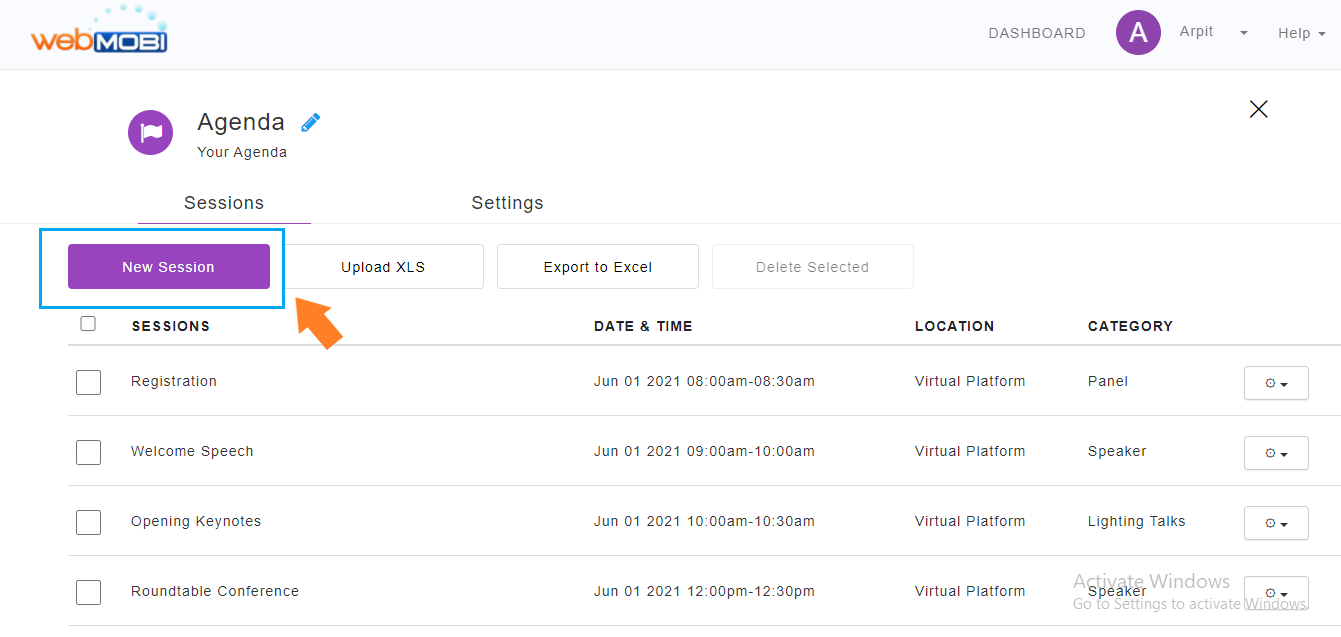Image resolution: width=1341 pixels, height=637 pixels.
Task: Click date Jun 01 2021 12:00pm-12:30pm
Action: 704,591
